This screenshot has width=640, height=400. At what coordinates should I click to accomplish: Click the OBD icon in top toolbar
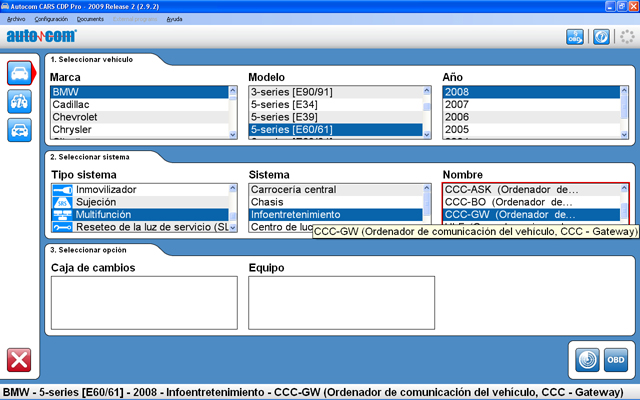tap(575, 37)
